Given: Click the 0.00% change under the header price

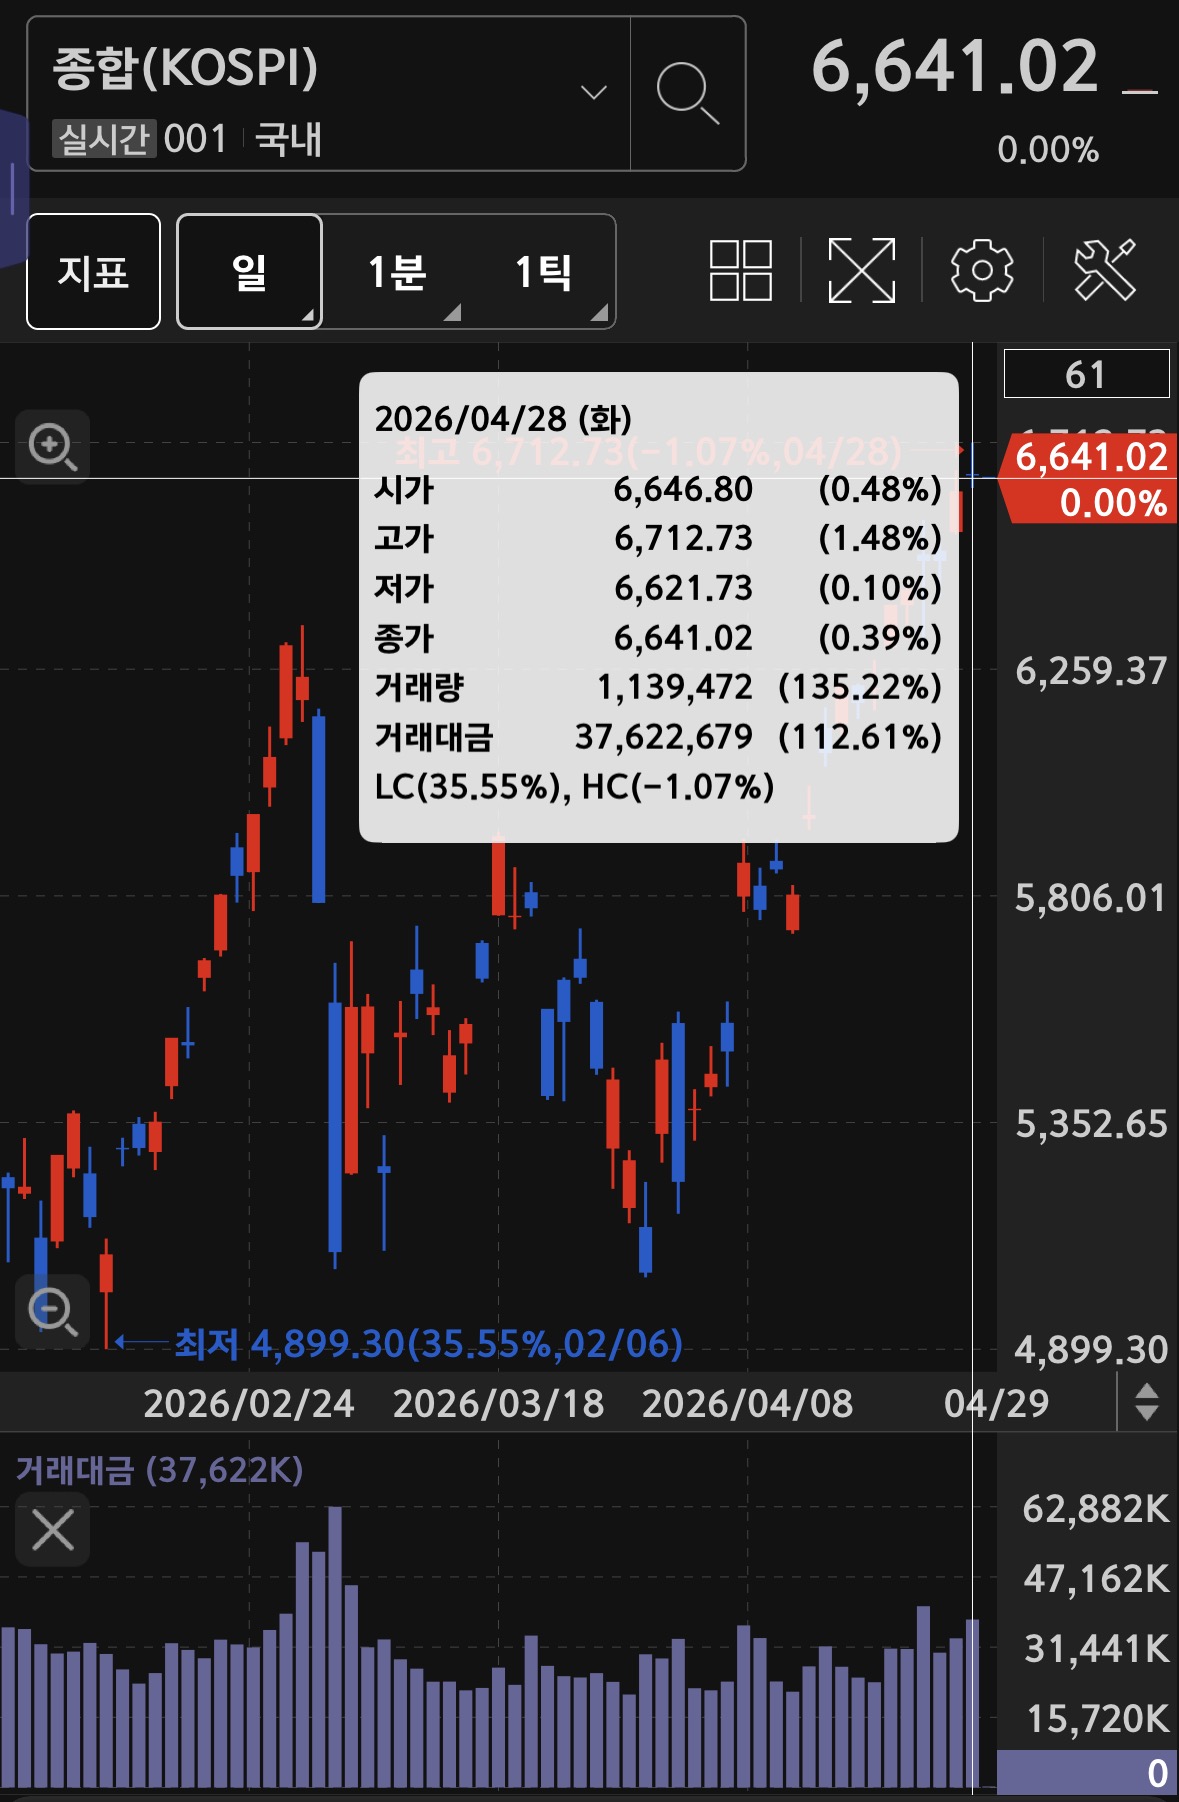Looking at the screenshot, I should coord(1048,150).
